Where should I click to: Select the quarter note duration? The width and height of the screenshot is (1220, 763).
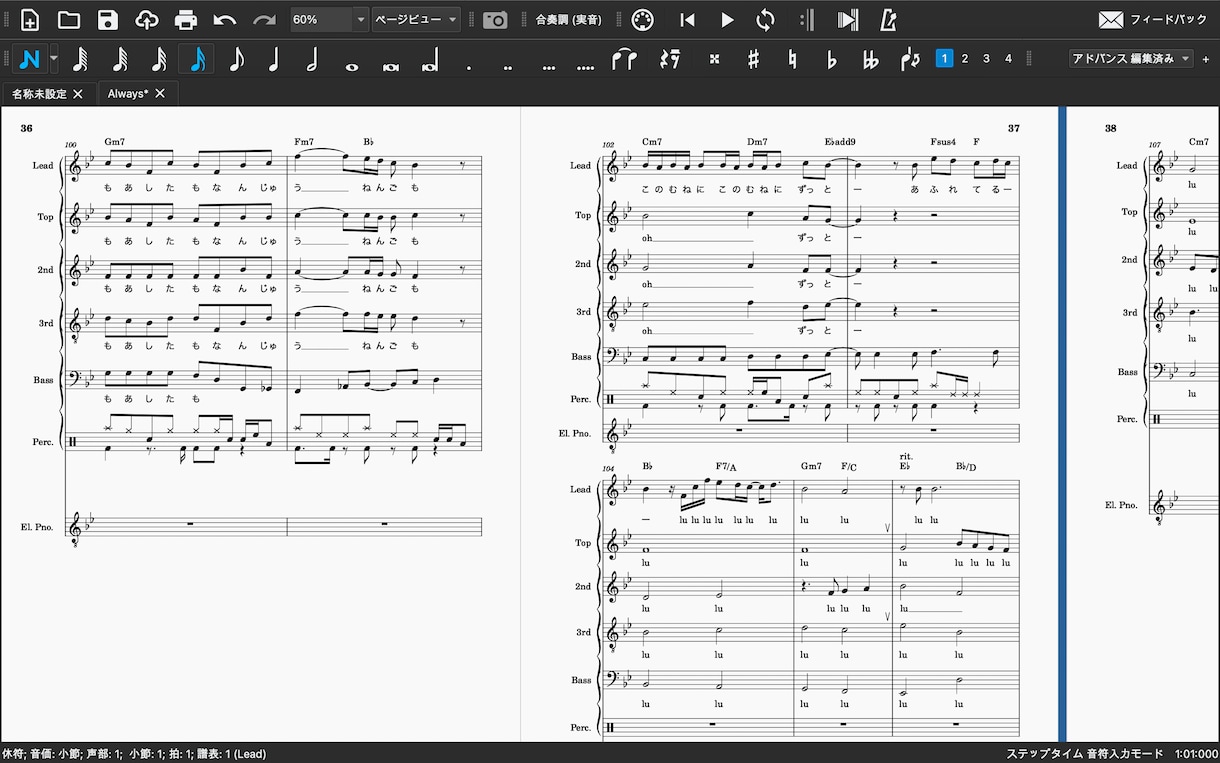[274, 60]
